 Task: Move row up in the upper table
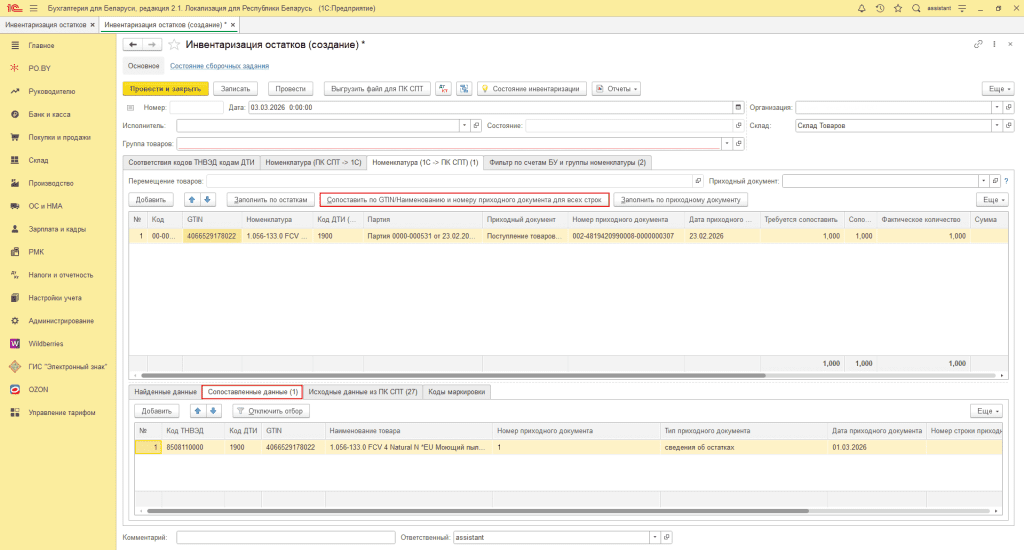coord(194,199)
